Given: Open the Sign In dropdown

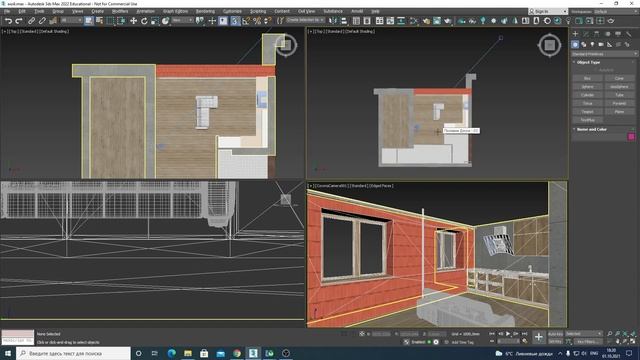Looking at the screenshot, I should pos(548,11).
